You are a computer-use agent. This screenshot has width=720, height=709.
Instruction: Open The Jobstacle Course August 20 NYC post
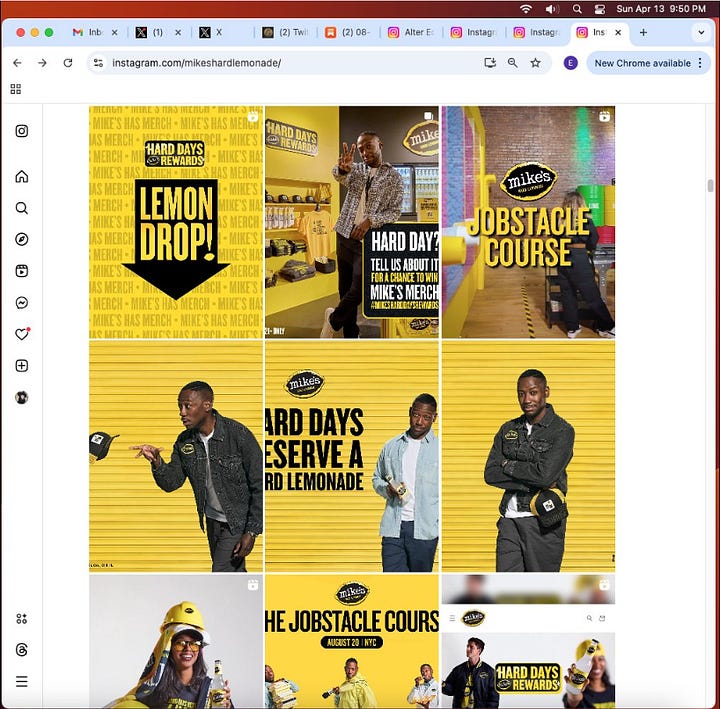coord(352,641)
